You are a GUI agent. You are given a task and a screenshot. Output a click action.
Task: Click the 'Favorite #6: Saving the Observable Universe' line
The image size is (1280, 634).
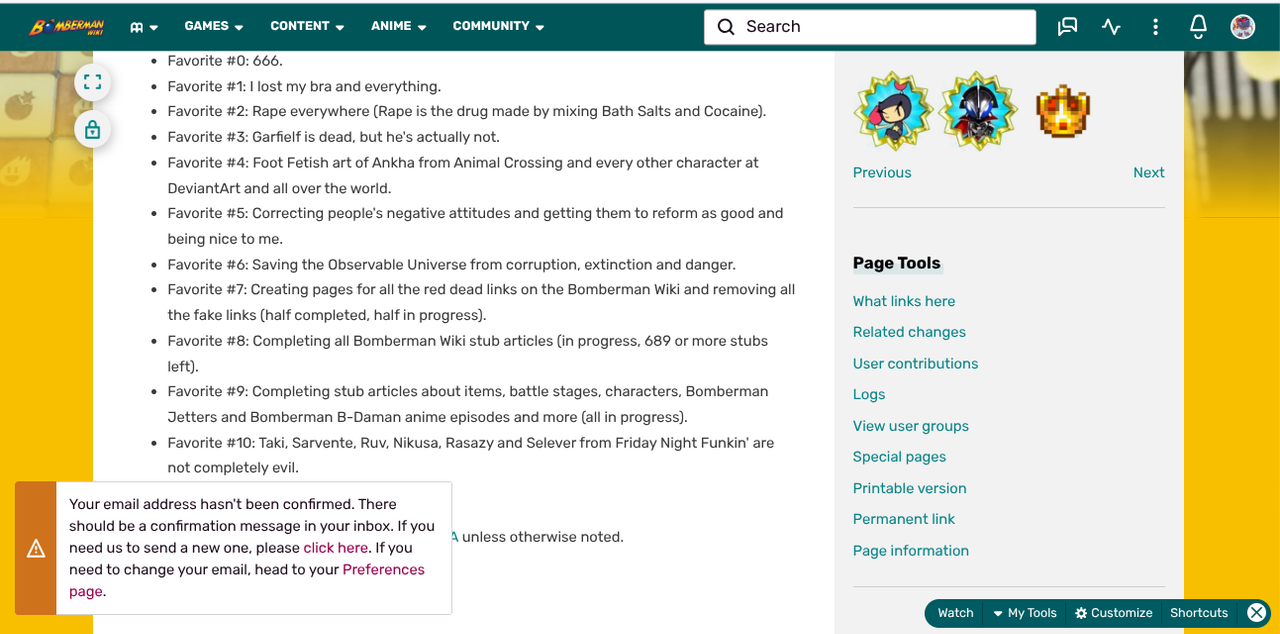point(451,264)
